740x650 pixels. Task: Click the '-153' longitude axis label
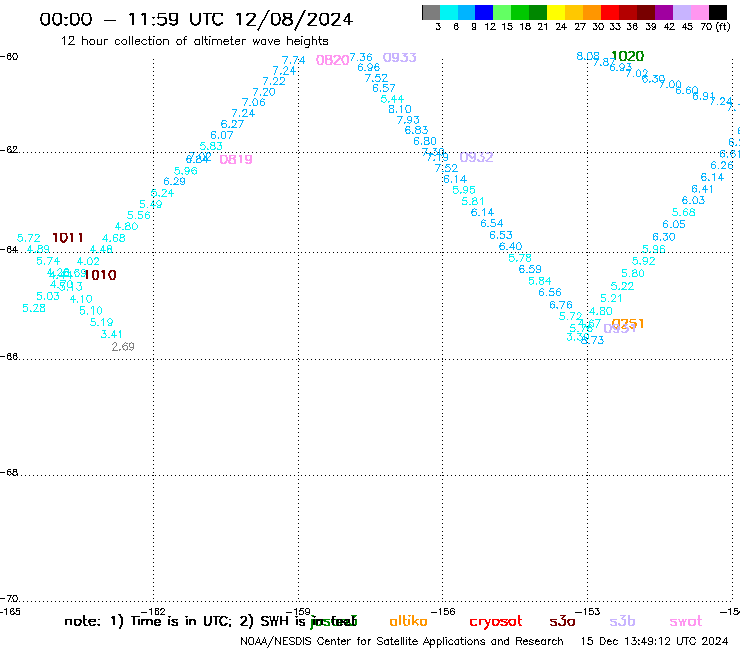(x=588, y=612)
